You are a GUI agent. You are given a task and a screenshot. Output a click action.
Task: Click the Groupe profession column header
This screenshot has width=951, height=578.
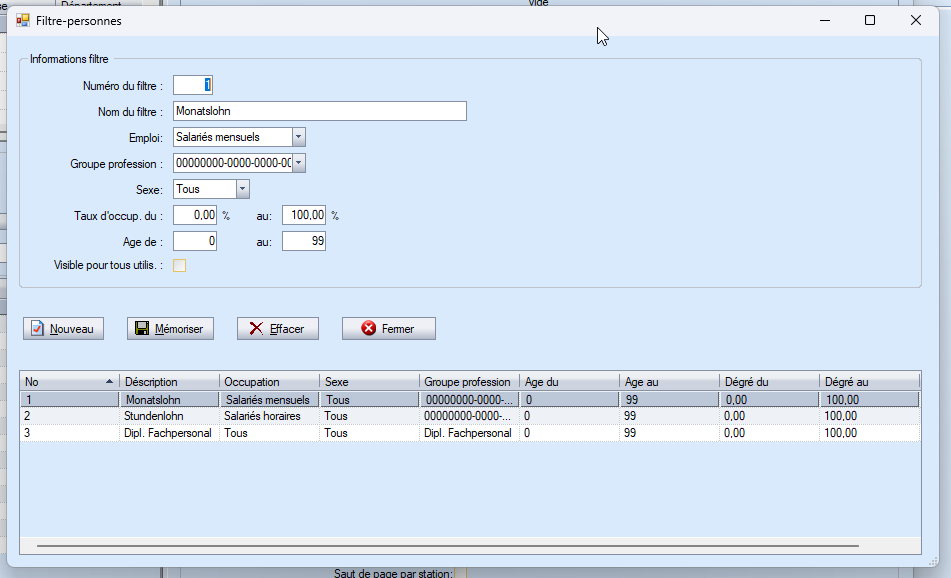click(x=468, y=382)
